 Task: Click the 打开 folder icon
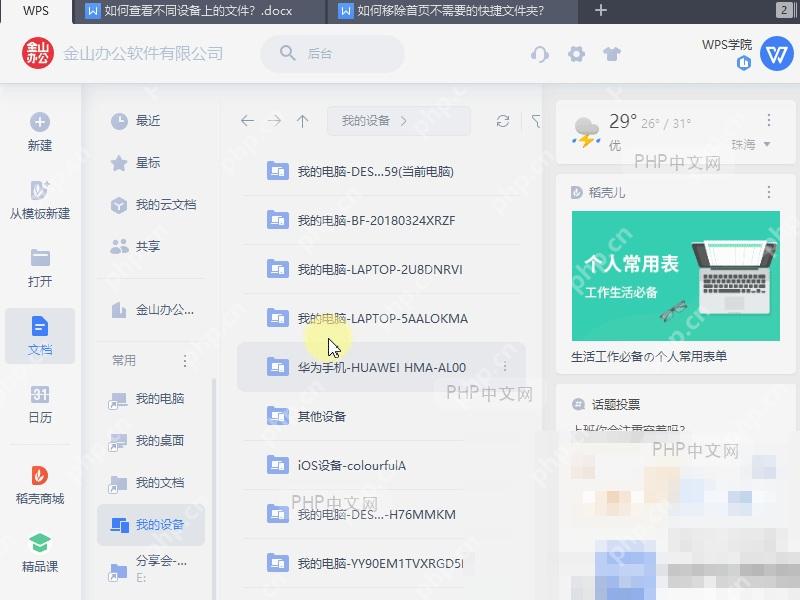tap(40, 258)
